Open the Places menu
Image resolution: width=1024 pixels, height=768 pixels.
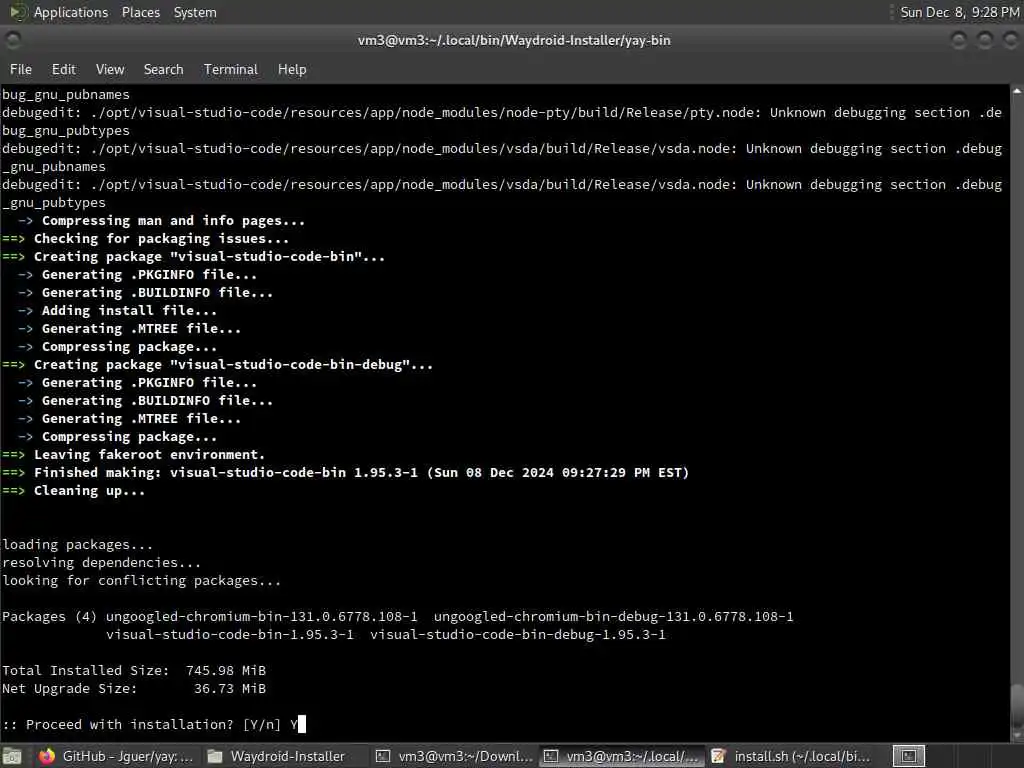pyautogui.click(x=140, y=12)
